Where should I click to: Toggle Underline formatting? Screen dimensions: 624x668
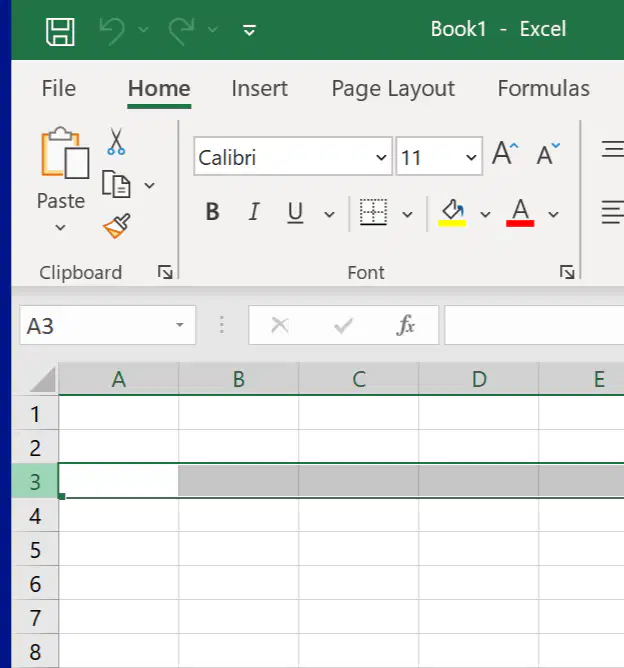(295, 213)
